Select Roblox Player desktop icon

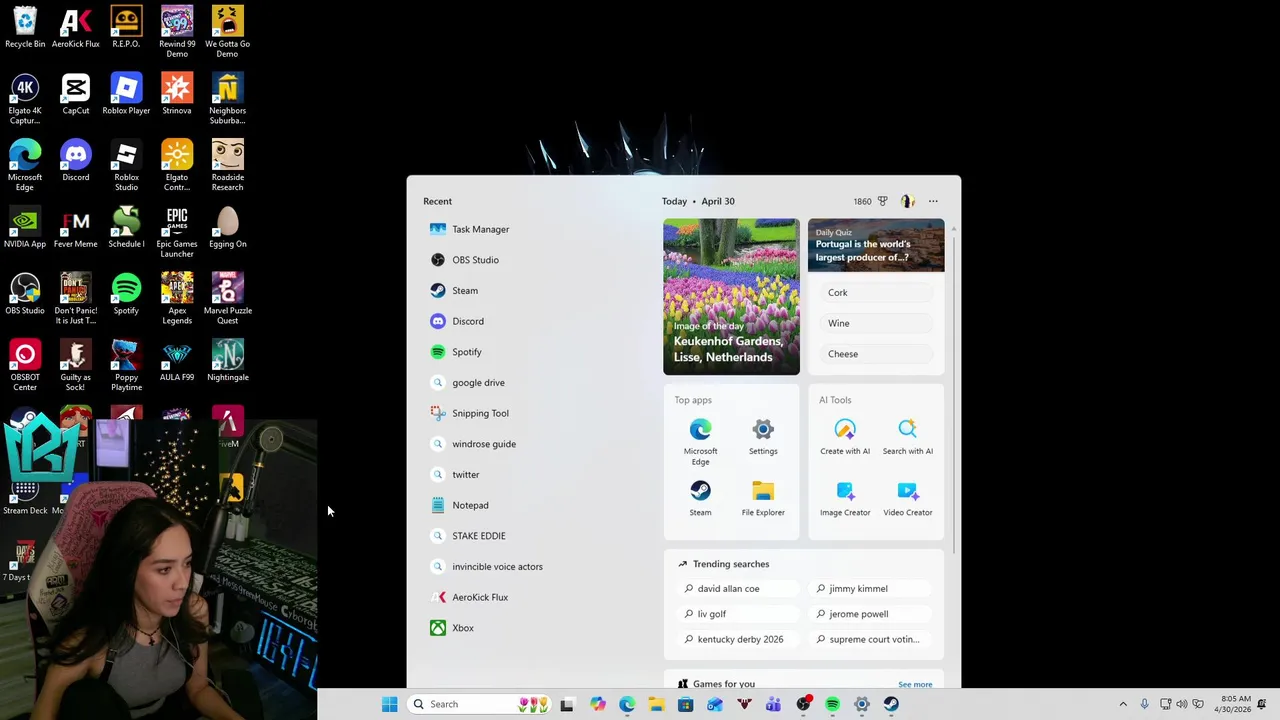click(x=126, y=95)
